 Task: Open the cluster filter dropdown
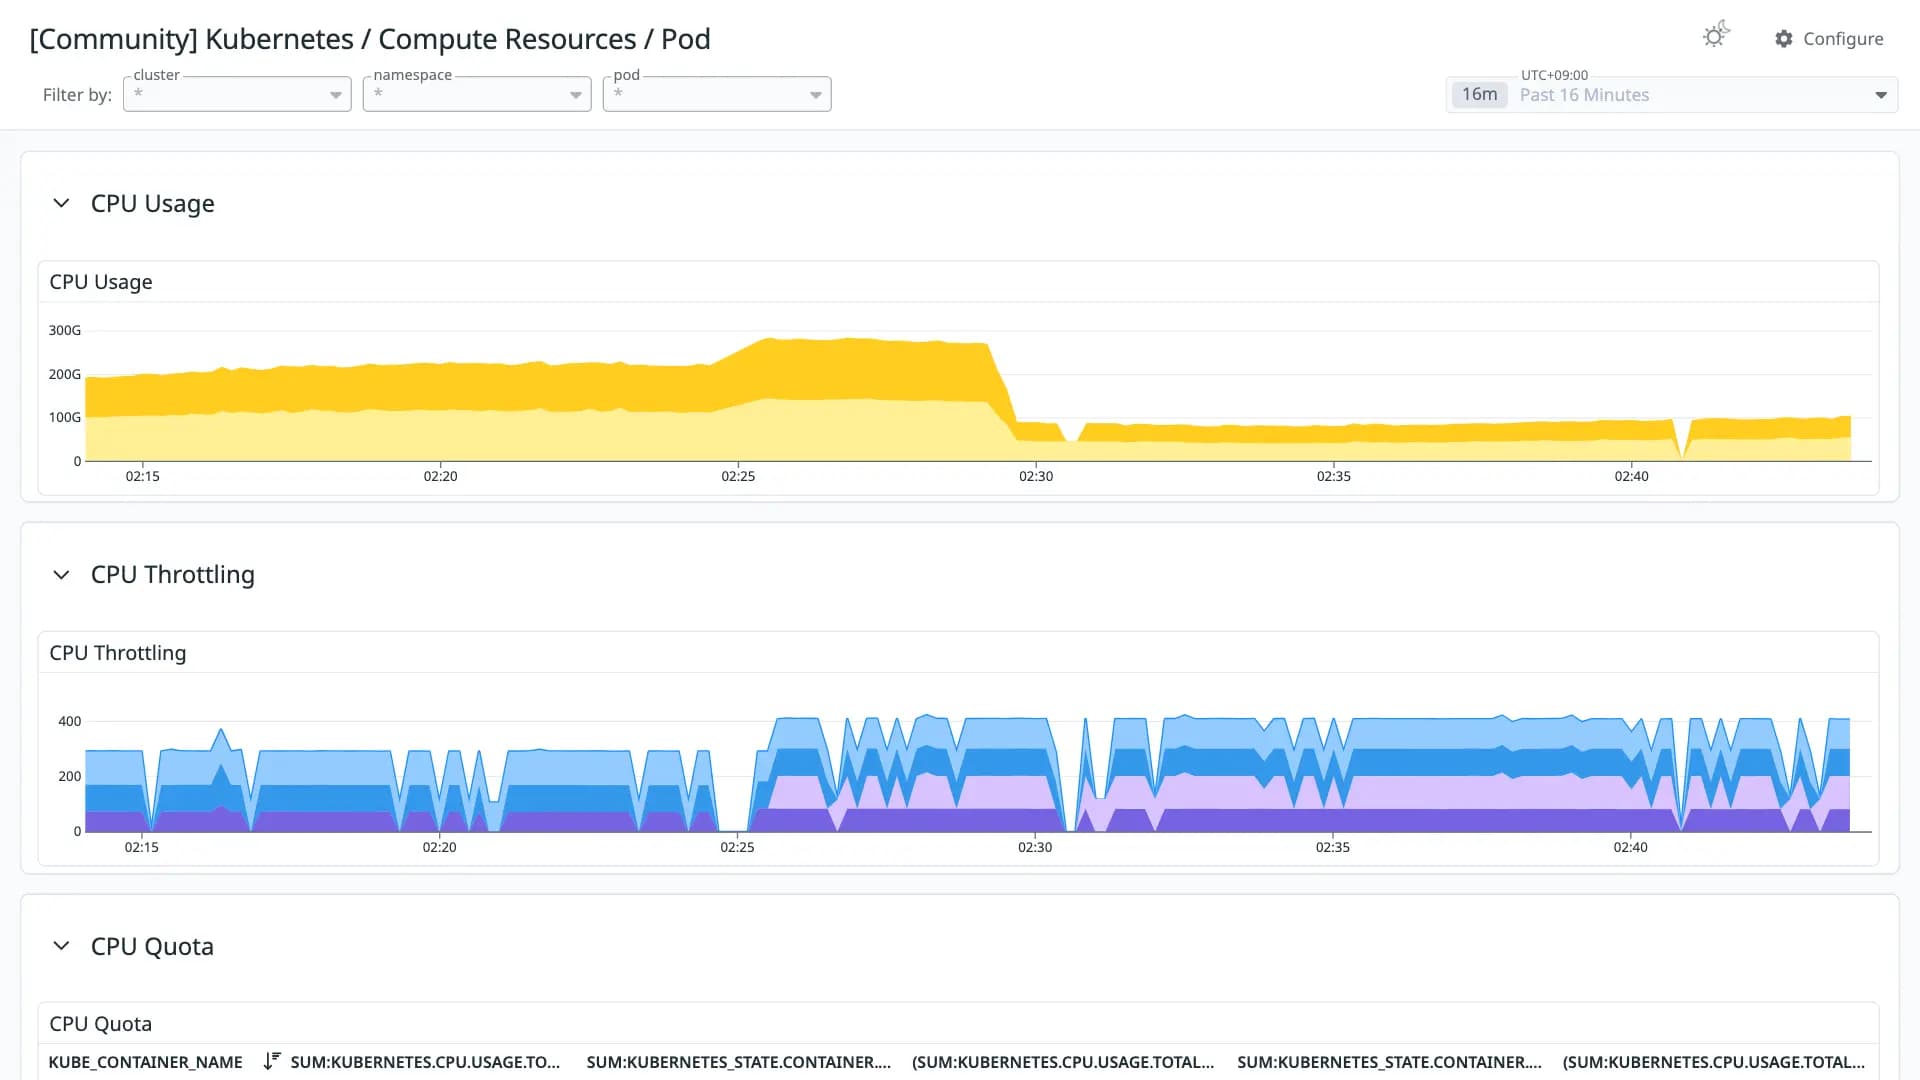(237, 94)
